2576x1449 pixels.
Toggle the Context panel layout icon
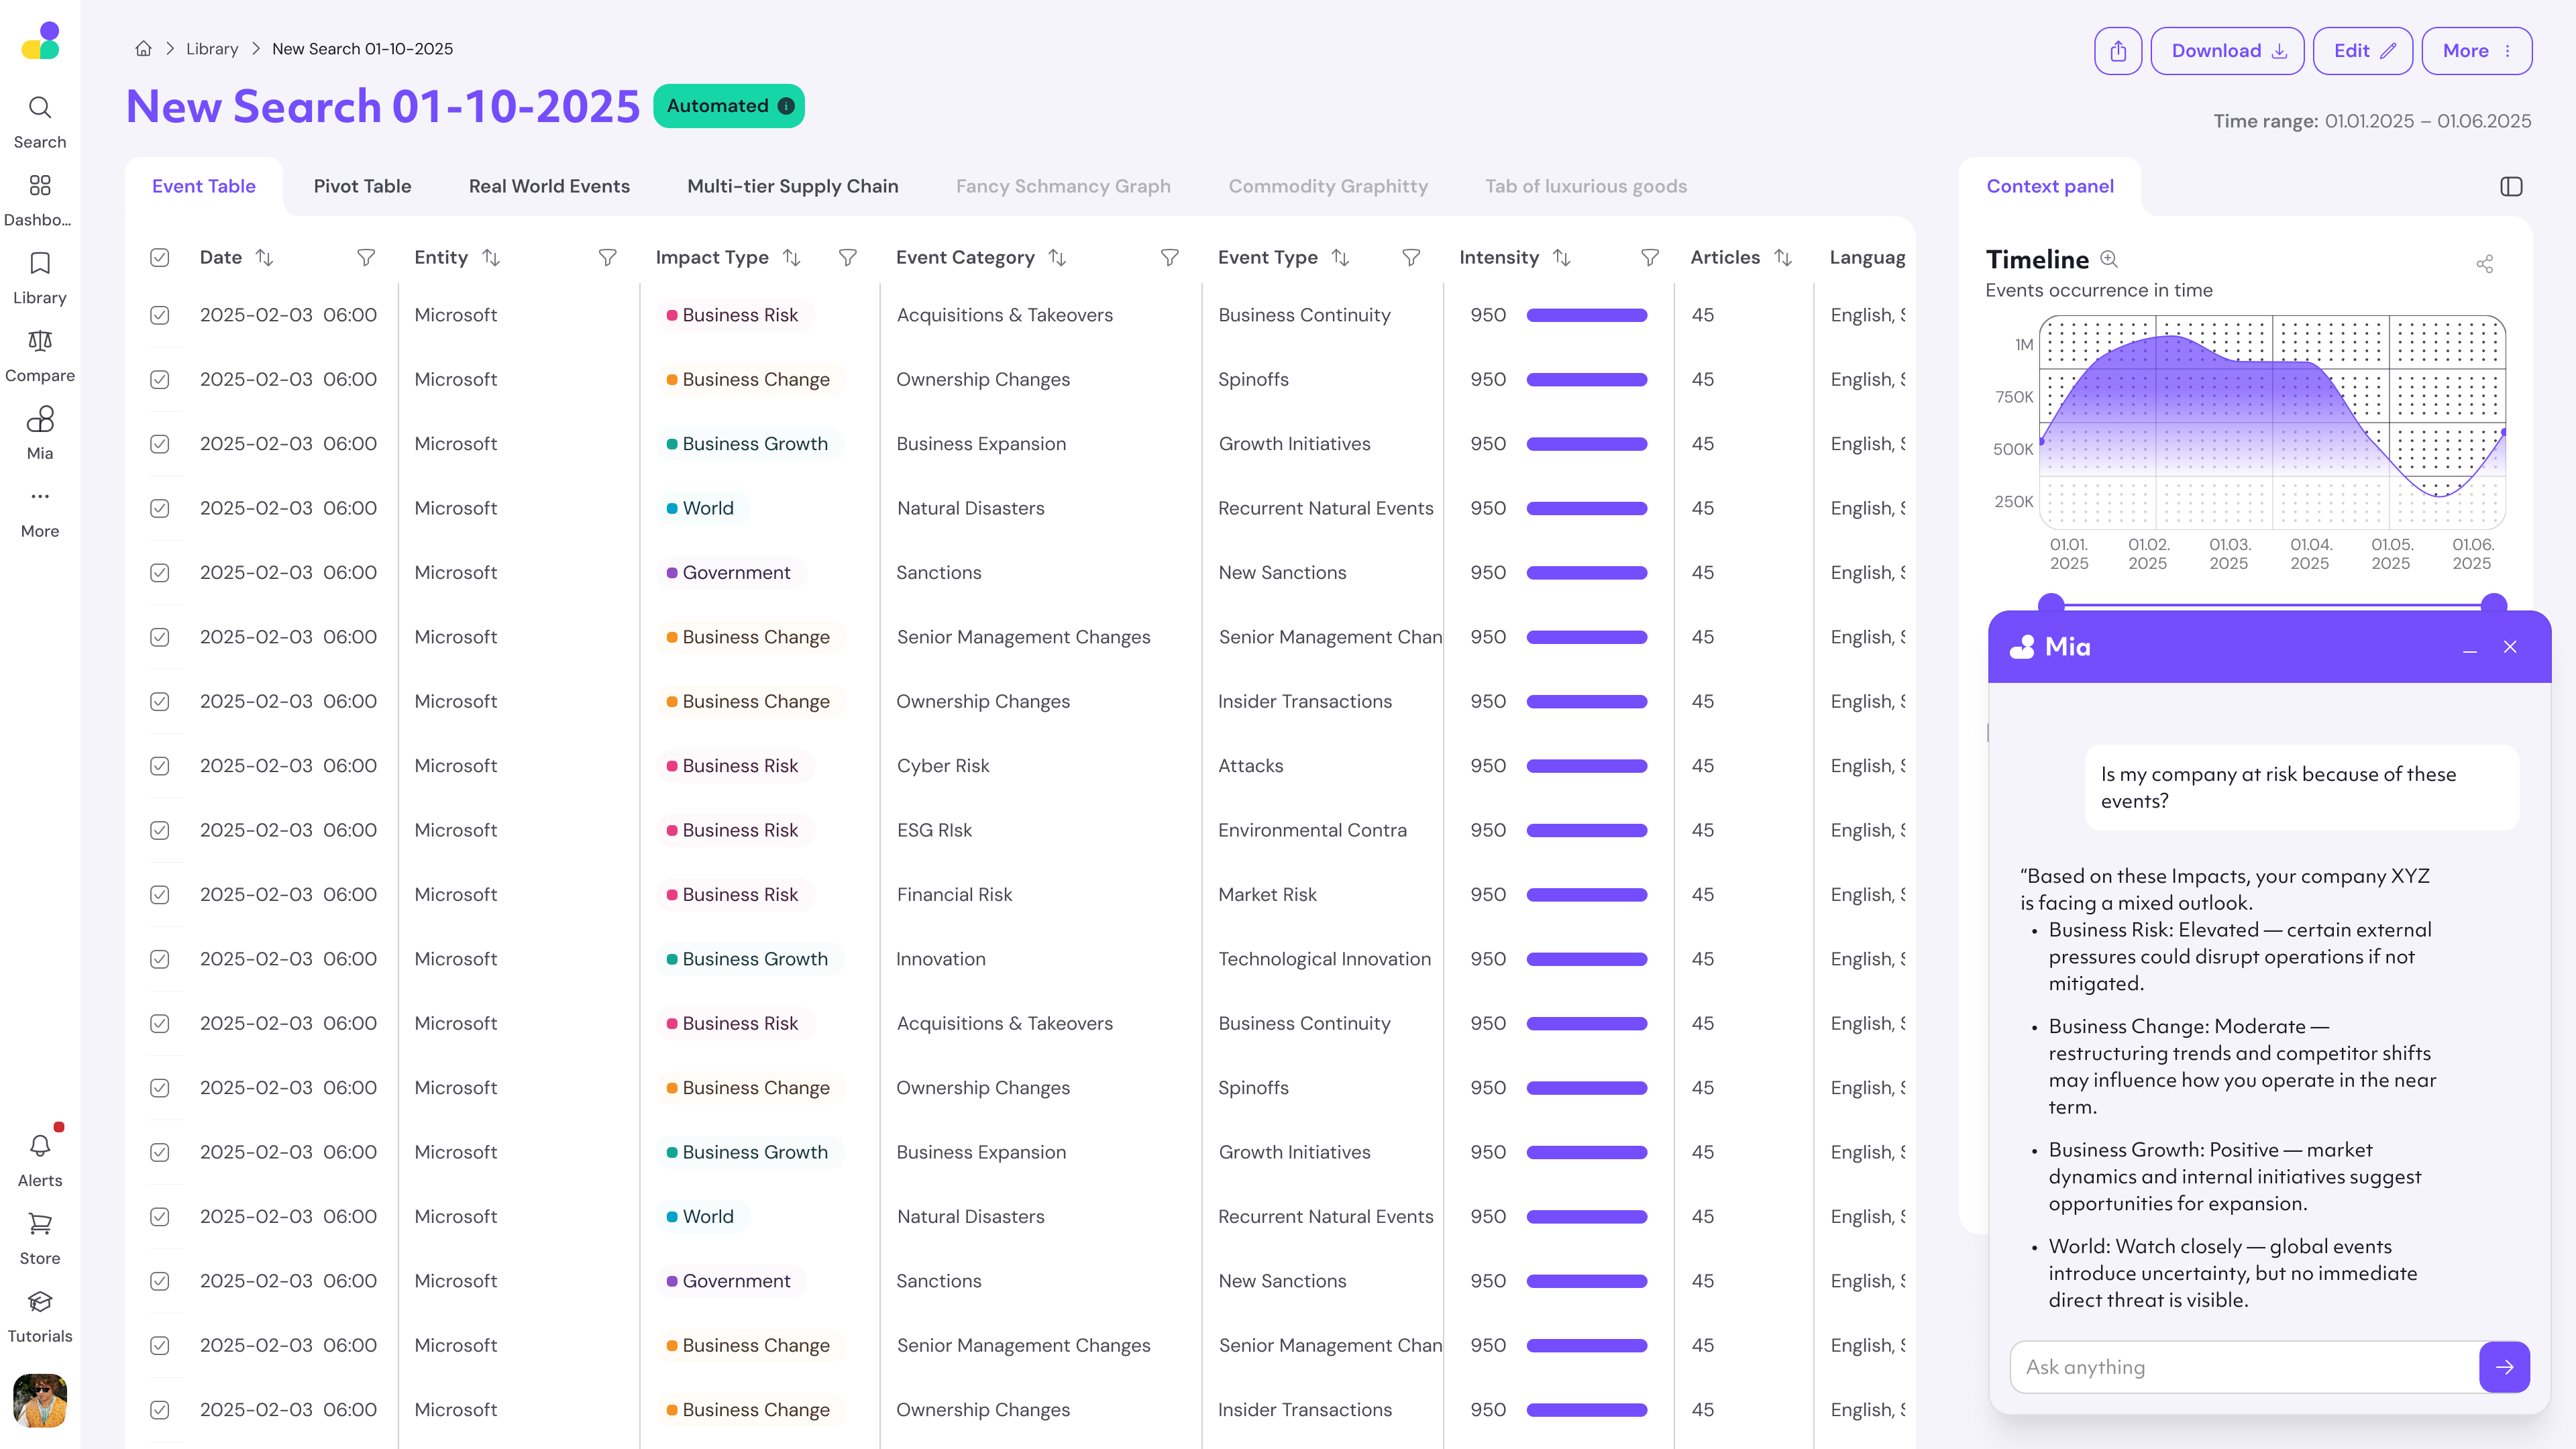tap(2511, 187)
